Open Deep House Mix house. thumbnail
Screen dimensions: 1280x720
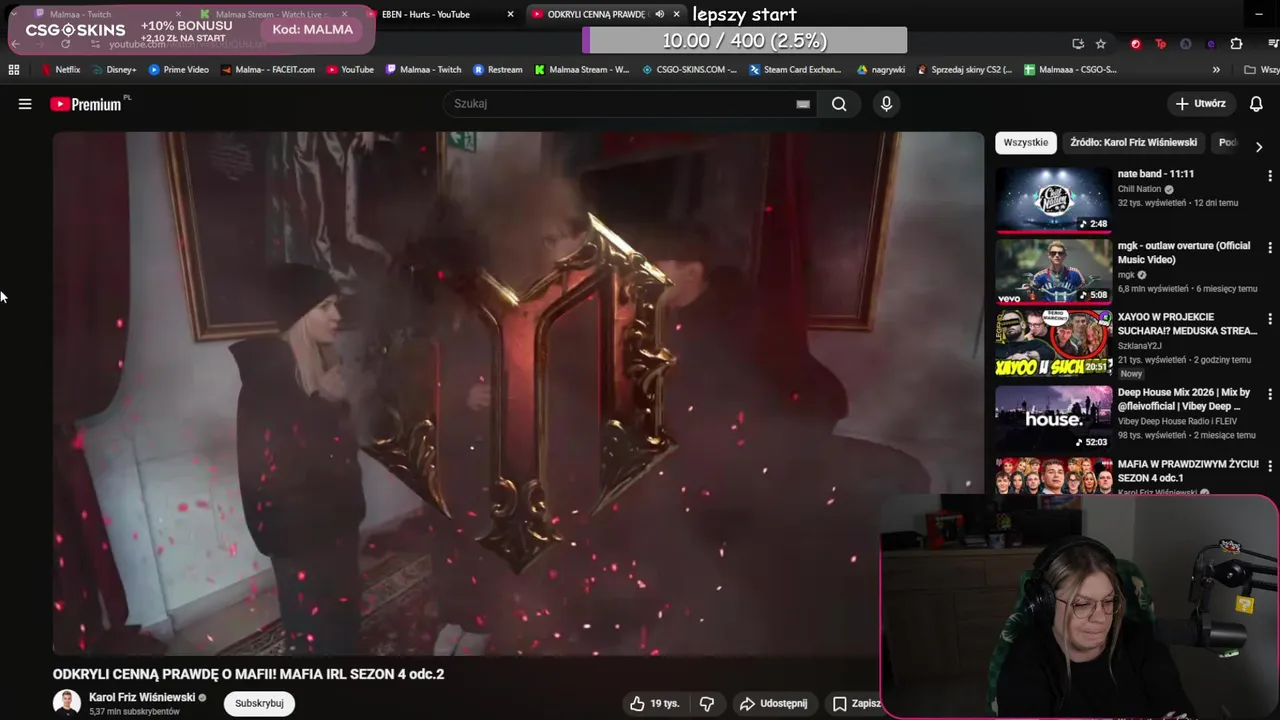click(1053, 418)
